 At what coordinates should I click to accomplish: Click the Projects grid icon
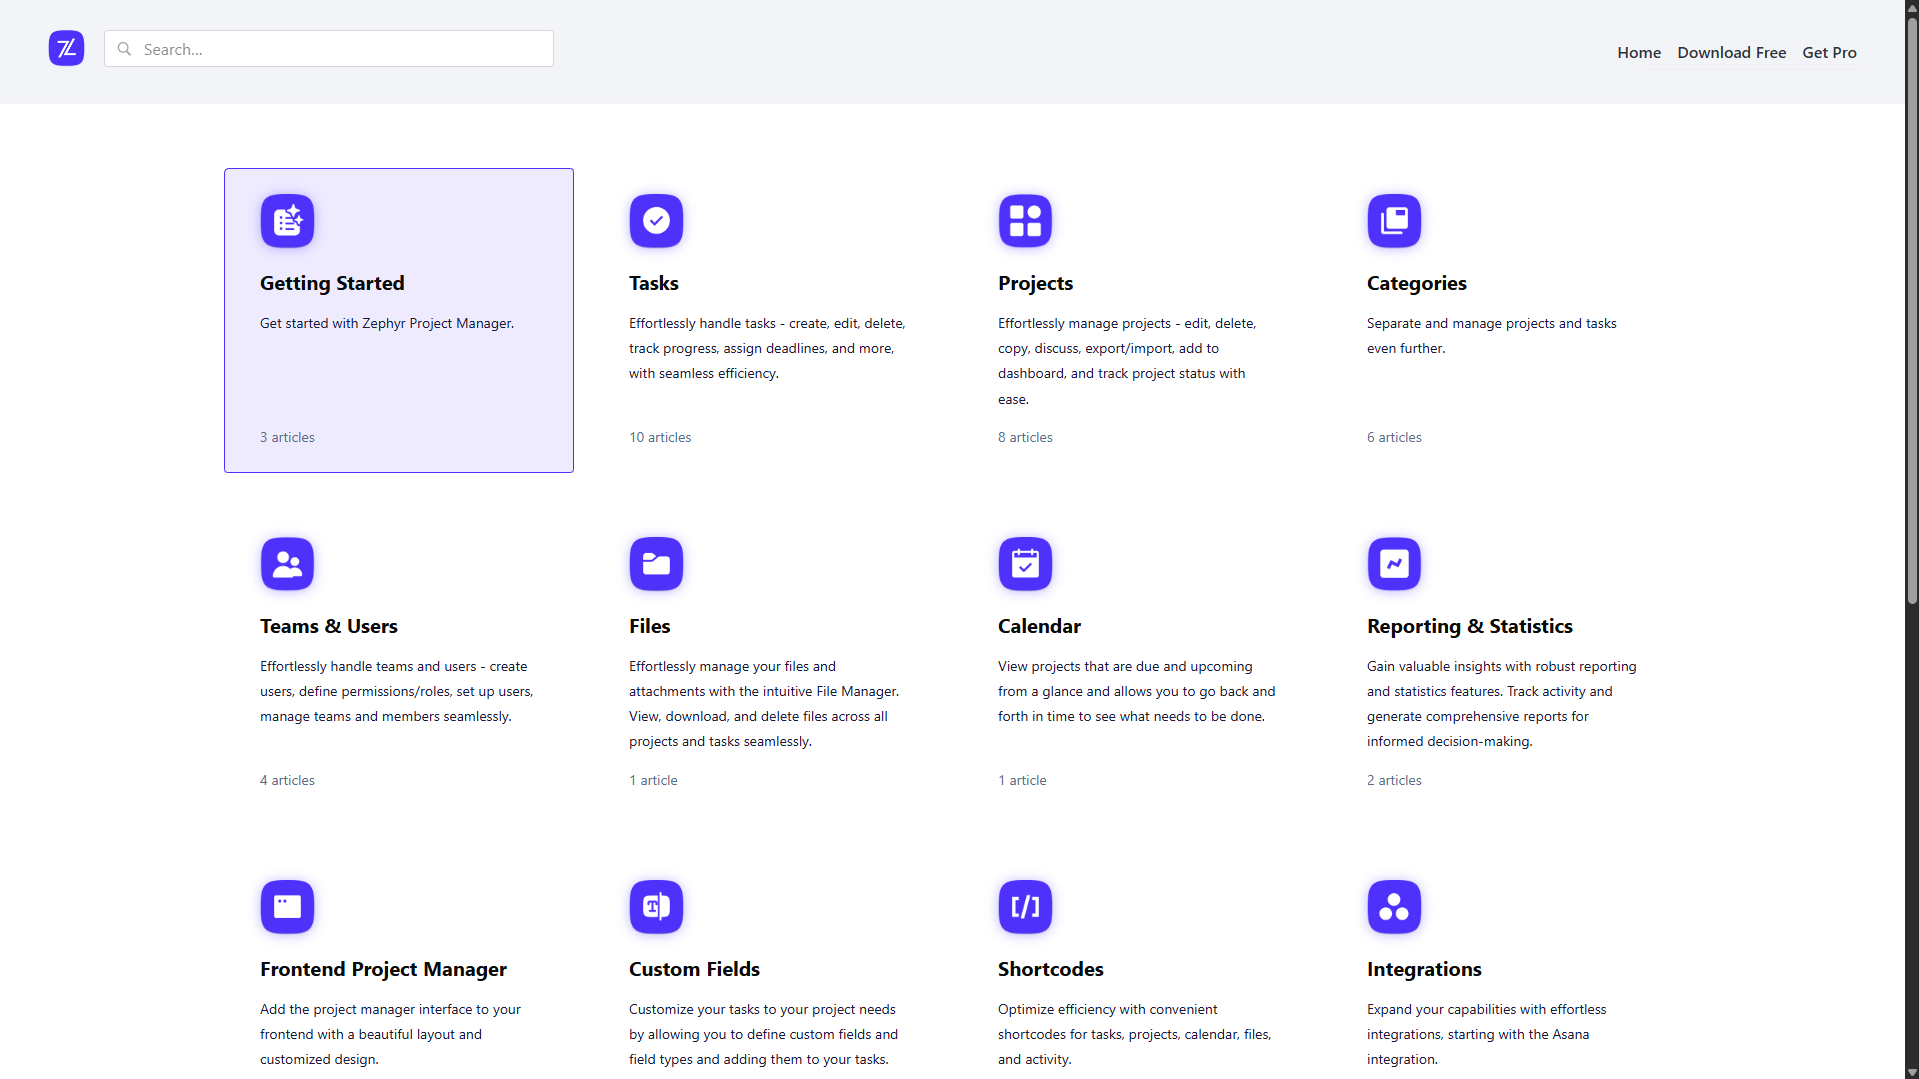[1025, 221]
